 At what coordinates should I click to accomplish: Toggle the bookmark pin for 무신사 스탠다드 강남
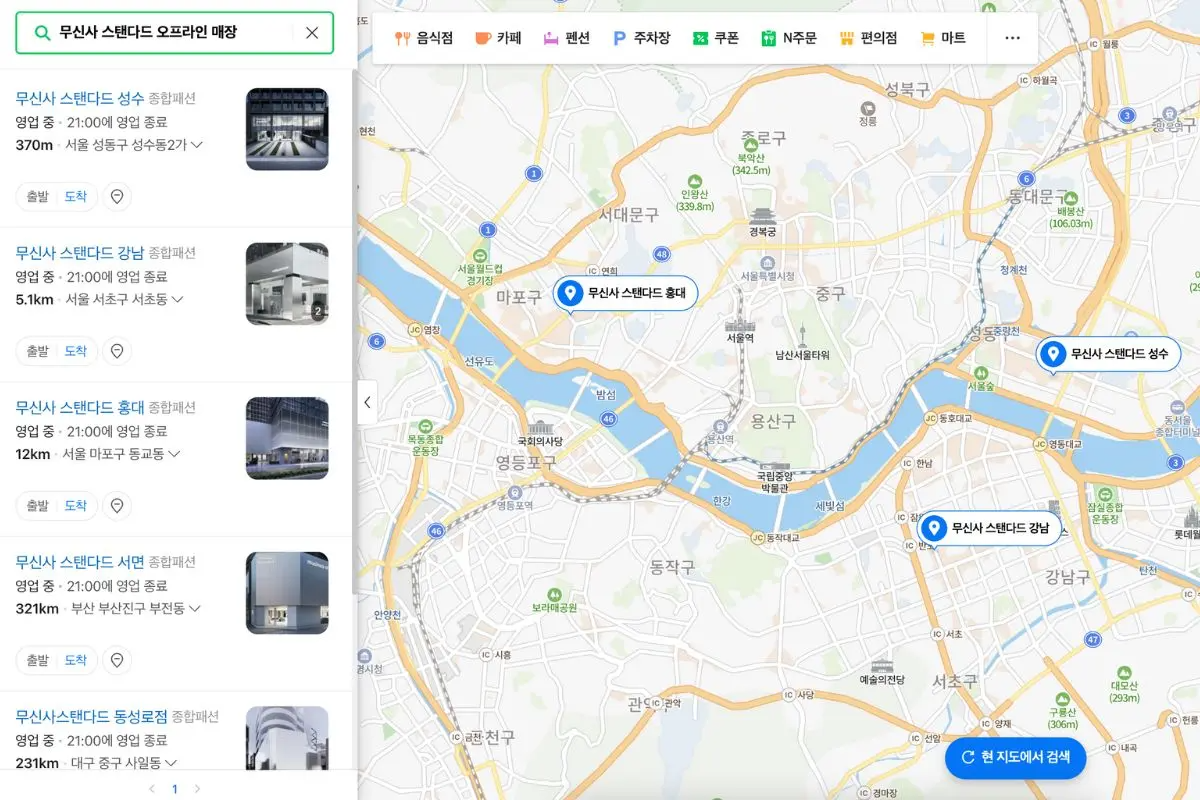tap(117, 351)
